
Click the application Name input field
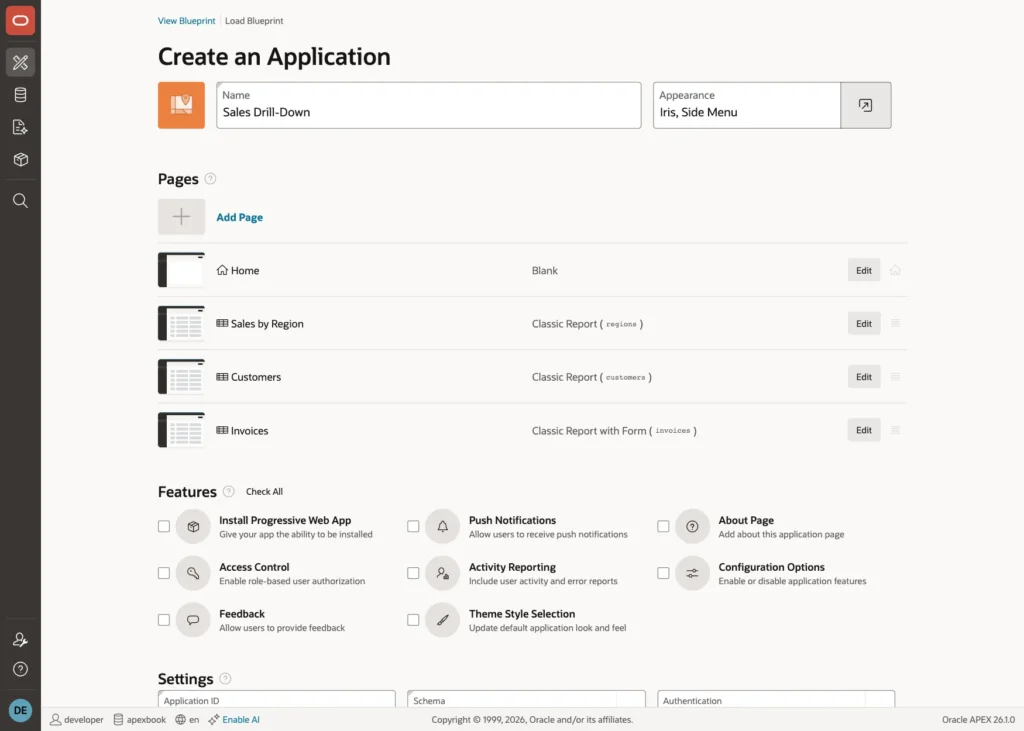428,105
